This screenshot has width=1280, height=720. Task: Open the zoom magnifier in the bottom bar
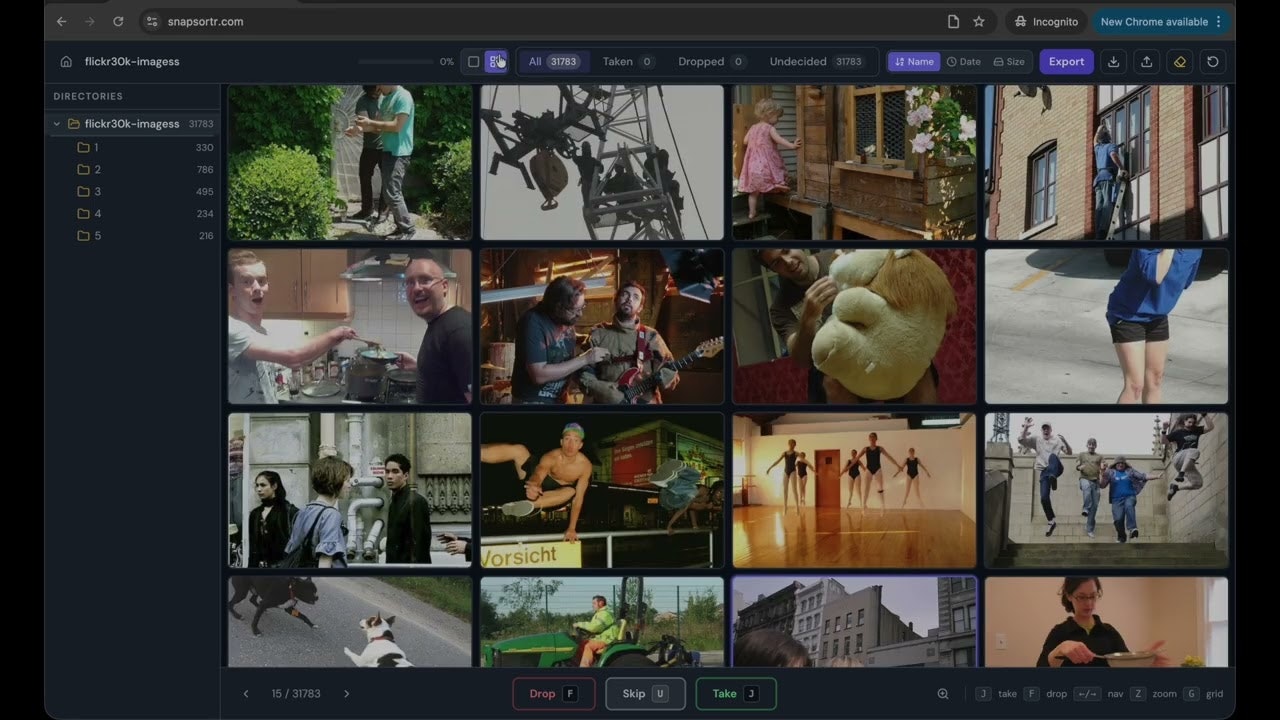(x=942, y=693)
